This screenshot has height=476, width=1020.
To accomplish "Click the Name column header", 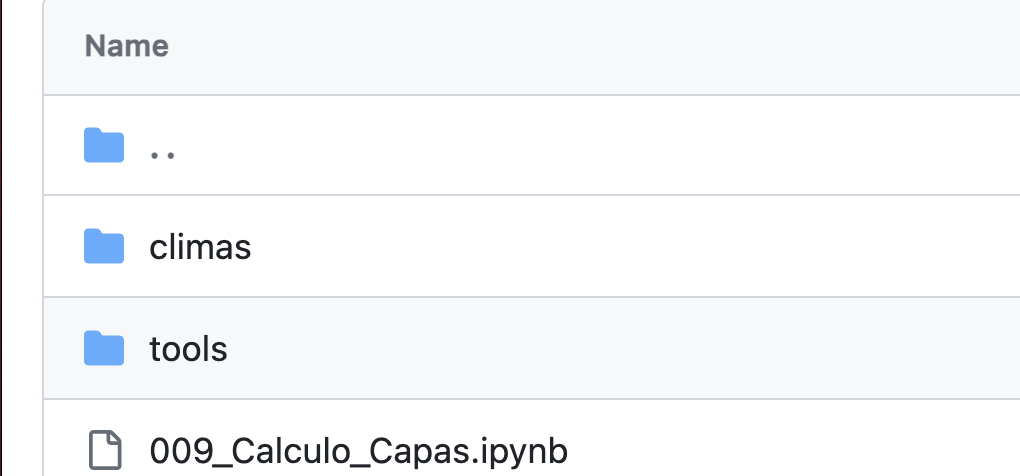I will [x=127, y=46].
